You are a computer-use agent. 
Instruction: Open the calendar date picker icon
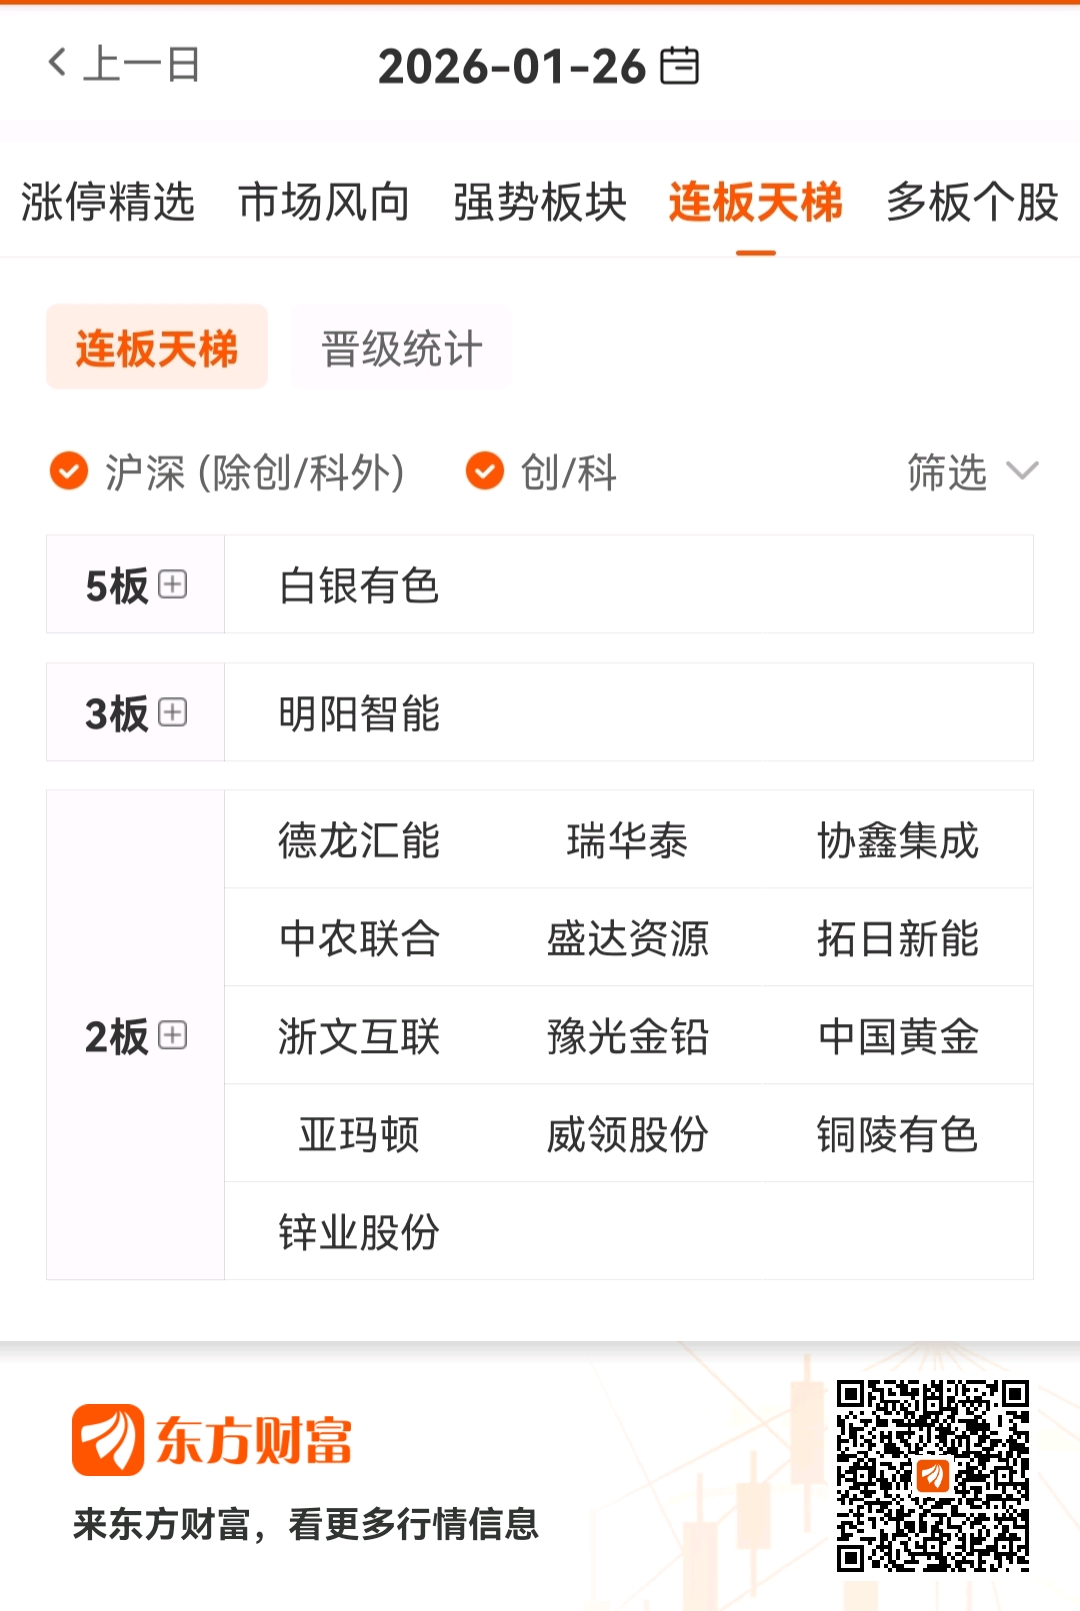pyautogui.click(x=680, y=66)
